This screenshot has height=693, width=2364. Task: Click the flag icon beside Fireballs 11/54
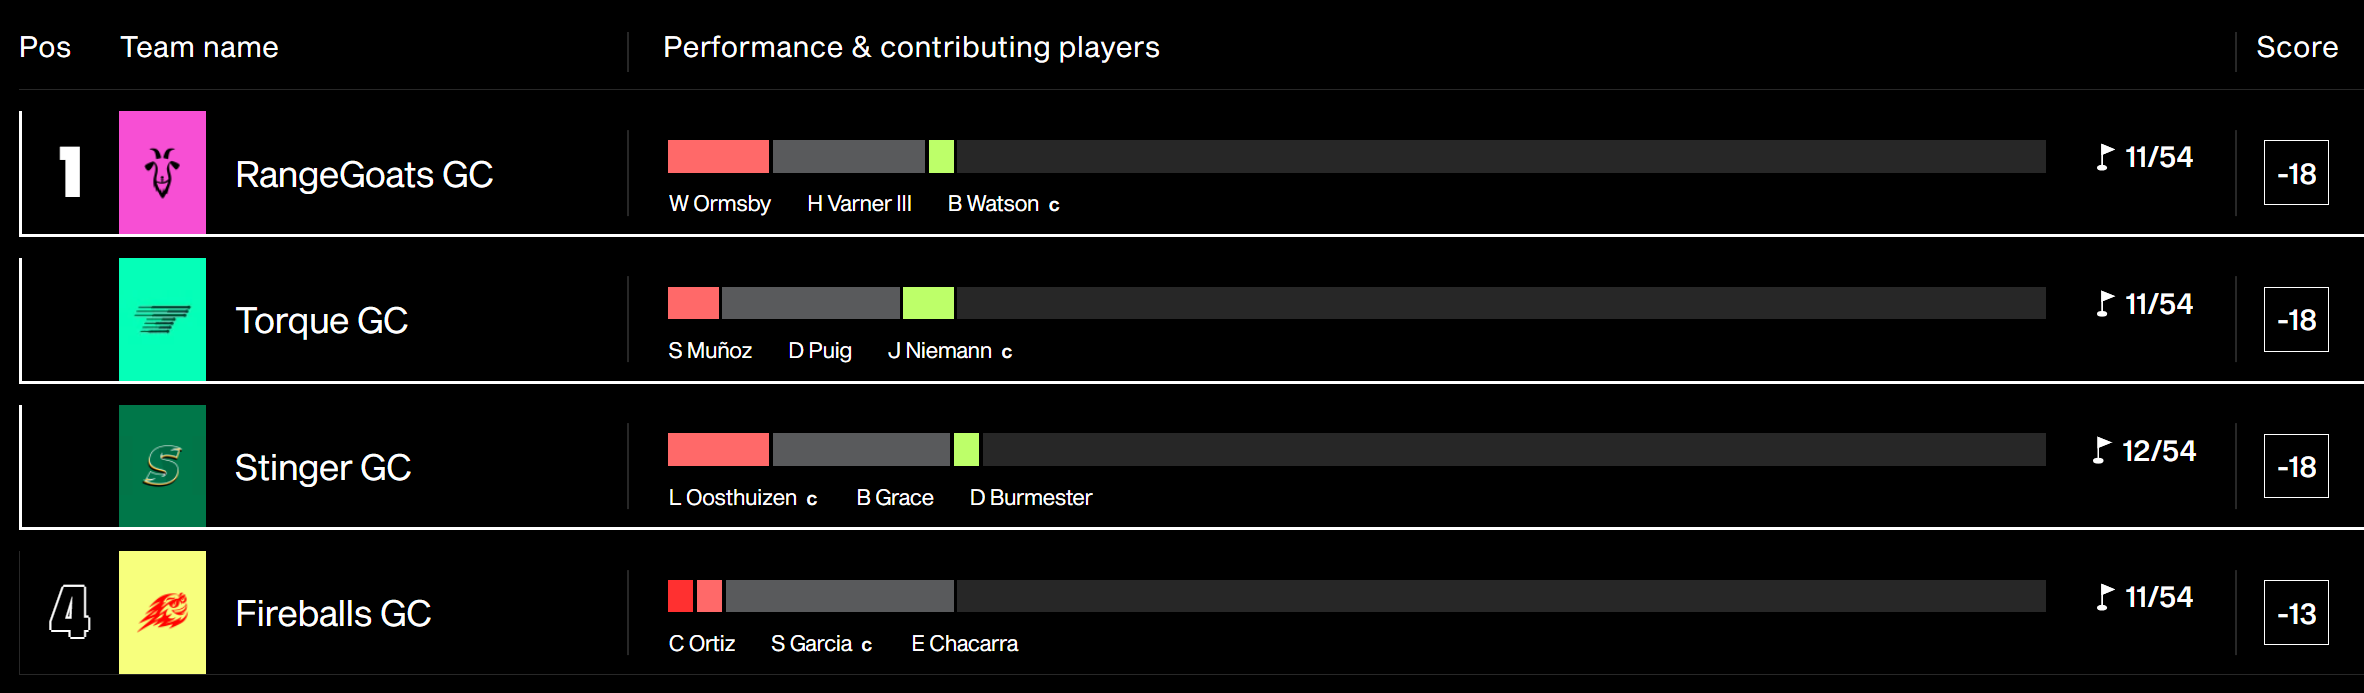pyautogui.click(x=2104, y=597)
